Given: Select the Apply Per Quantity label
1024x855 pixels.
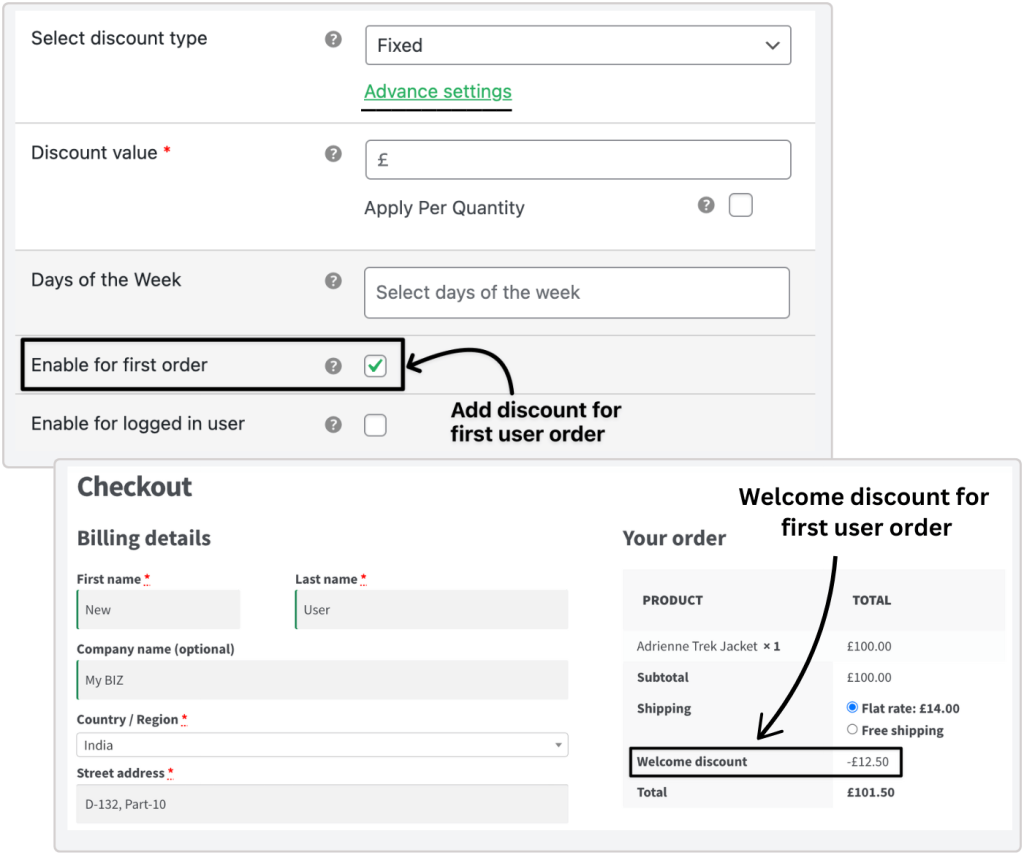Looking at the screenshot, I should (444, 208).
